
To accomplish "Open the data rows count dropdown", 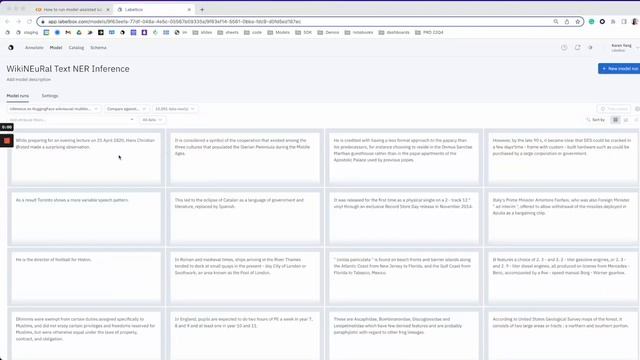I will [175, 109].
